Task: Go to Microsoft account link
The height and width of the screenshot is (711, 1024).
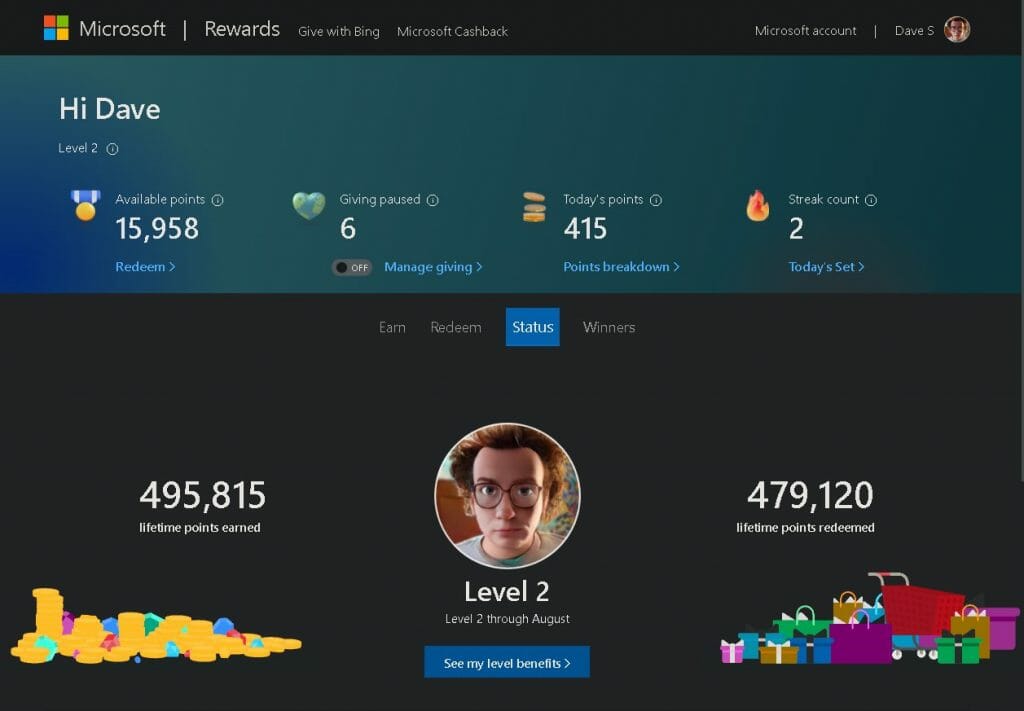Action: click(x=805, y=31)
